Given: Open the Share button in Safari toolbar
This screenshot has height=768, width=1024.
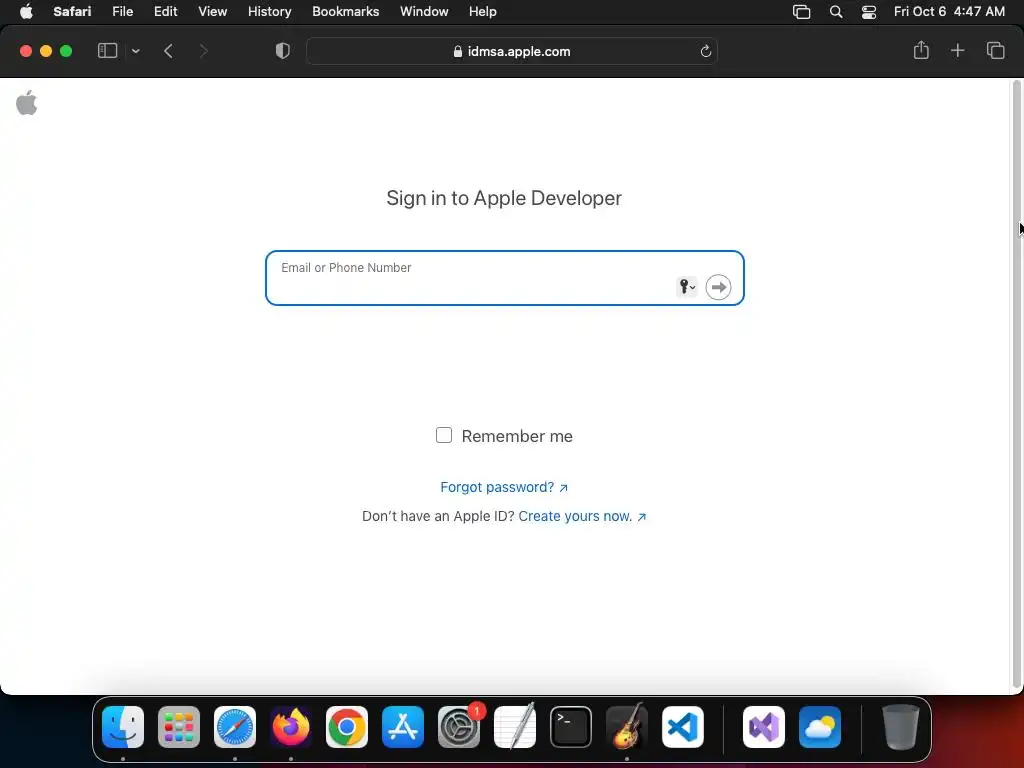Looking at the screenshot, I should (x=921, y=50).
